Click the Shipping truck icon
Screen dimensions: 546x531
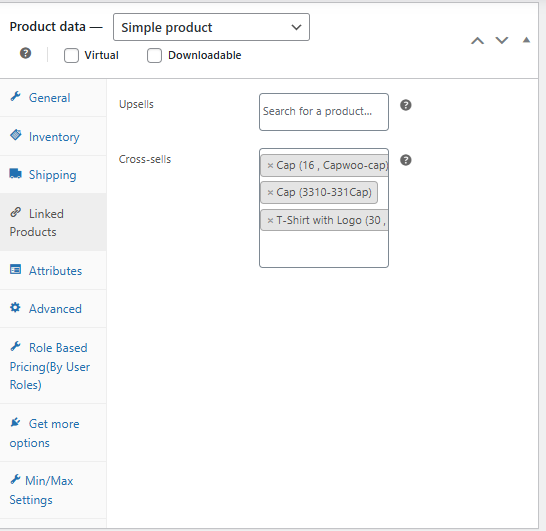(15, 173)
